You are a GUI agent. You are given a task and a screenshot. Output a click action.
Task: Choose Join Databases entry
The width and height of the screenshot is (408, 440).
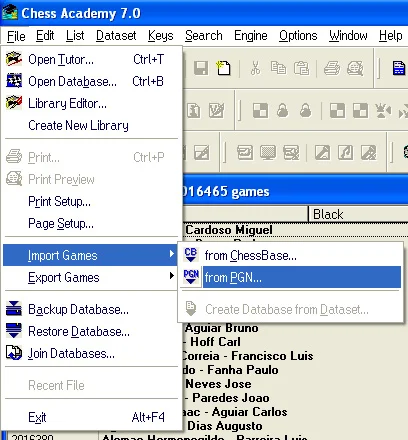[91, 353]
